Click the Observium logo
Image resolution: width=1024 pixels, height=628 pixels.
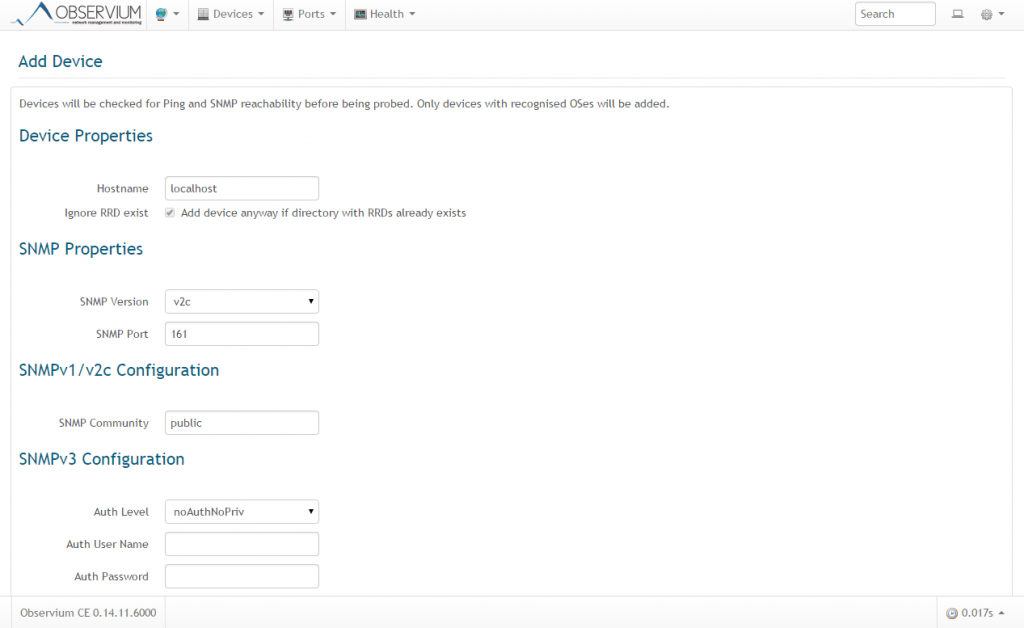[x=78, y=14]
